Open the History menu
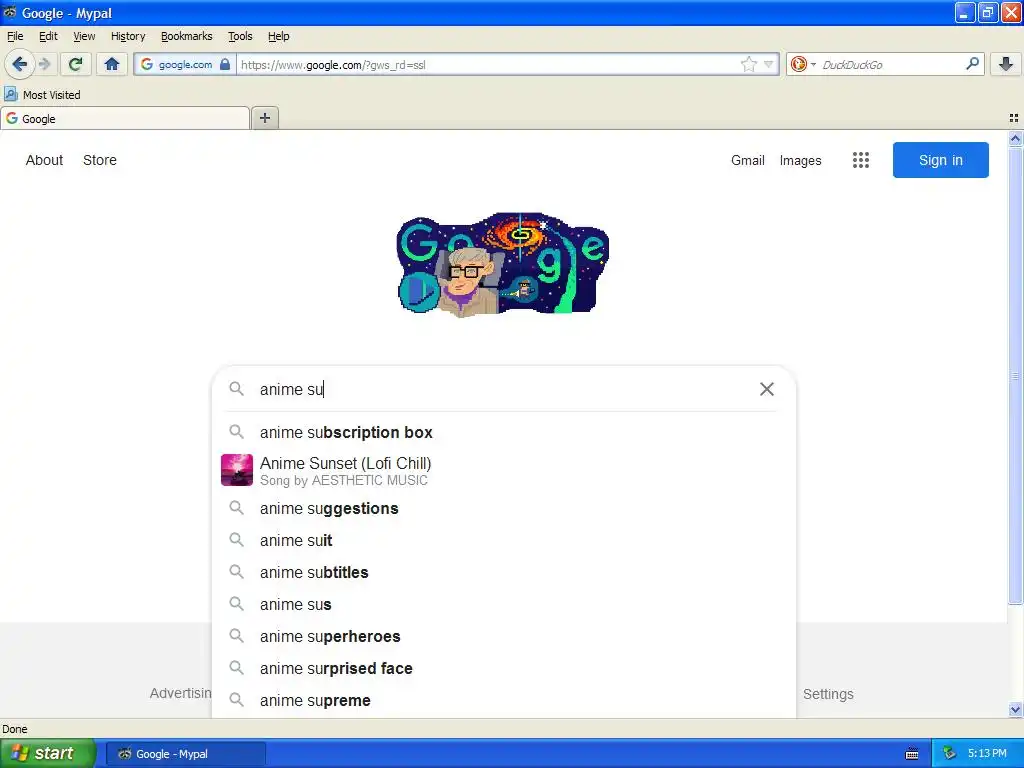The height and width of the screenshot is (768, 1024). (128, 36)
